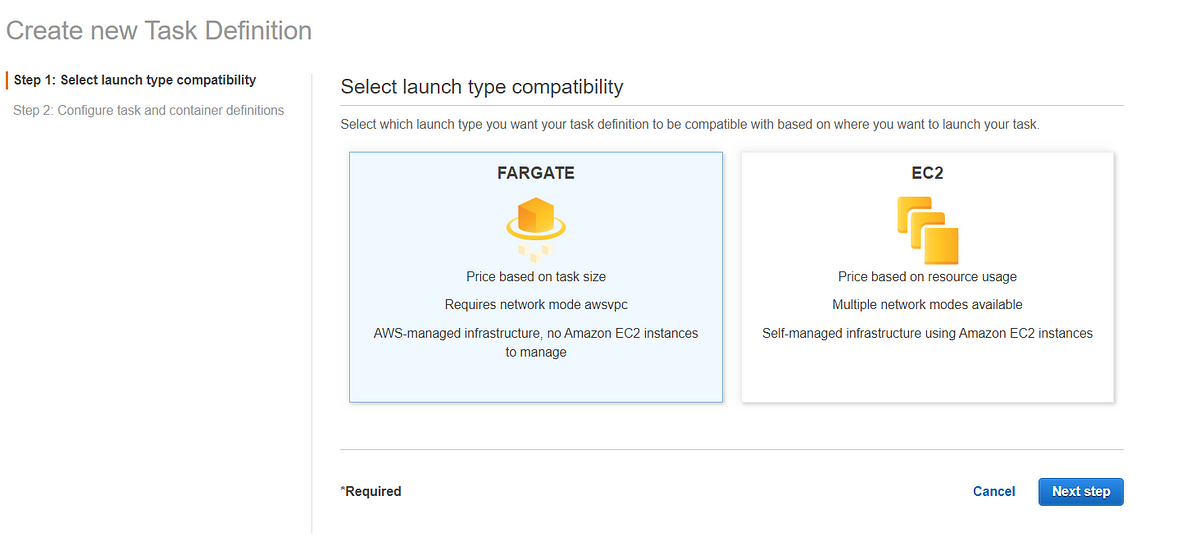Select the EC2 card title
Image resolution: width=1200 pixels, height=560 pixels.
(x=927, y=173)
